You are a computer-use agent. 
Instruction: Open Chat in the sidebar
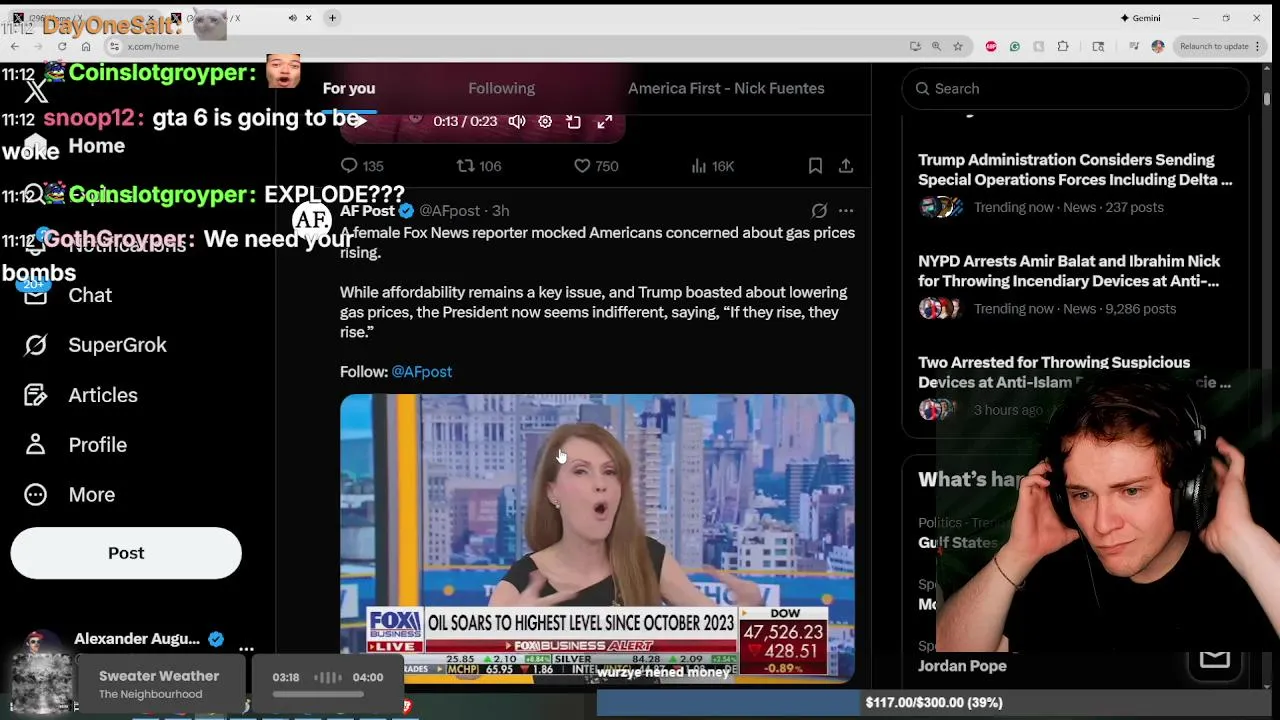pos(90,296)
